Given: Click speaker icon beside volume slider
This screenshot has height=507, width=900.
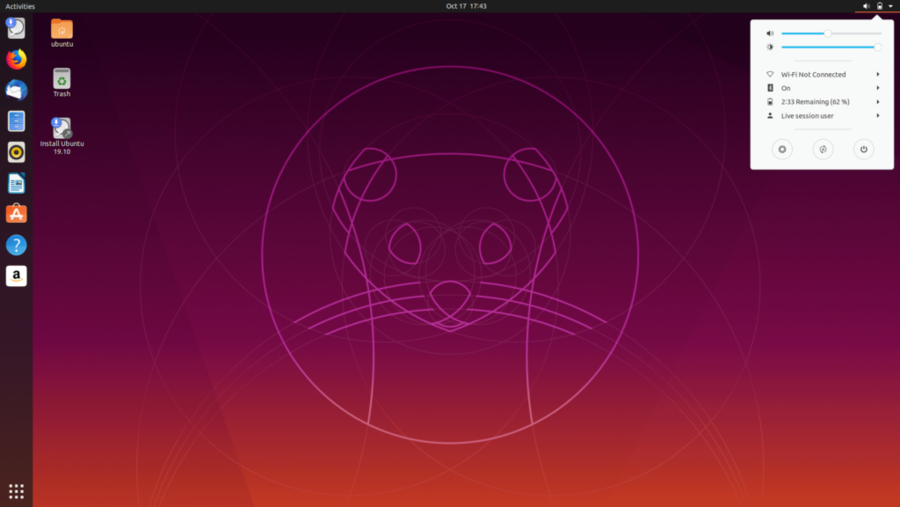Looking at the screenshot, I should pyautogui.click(x=770, y=33).
